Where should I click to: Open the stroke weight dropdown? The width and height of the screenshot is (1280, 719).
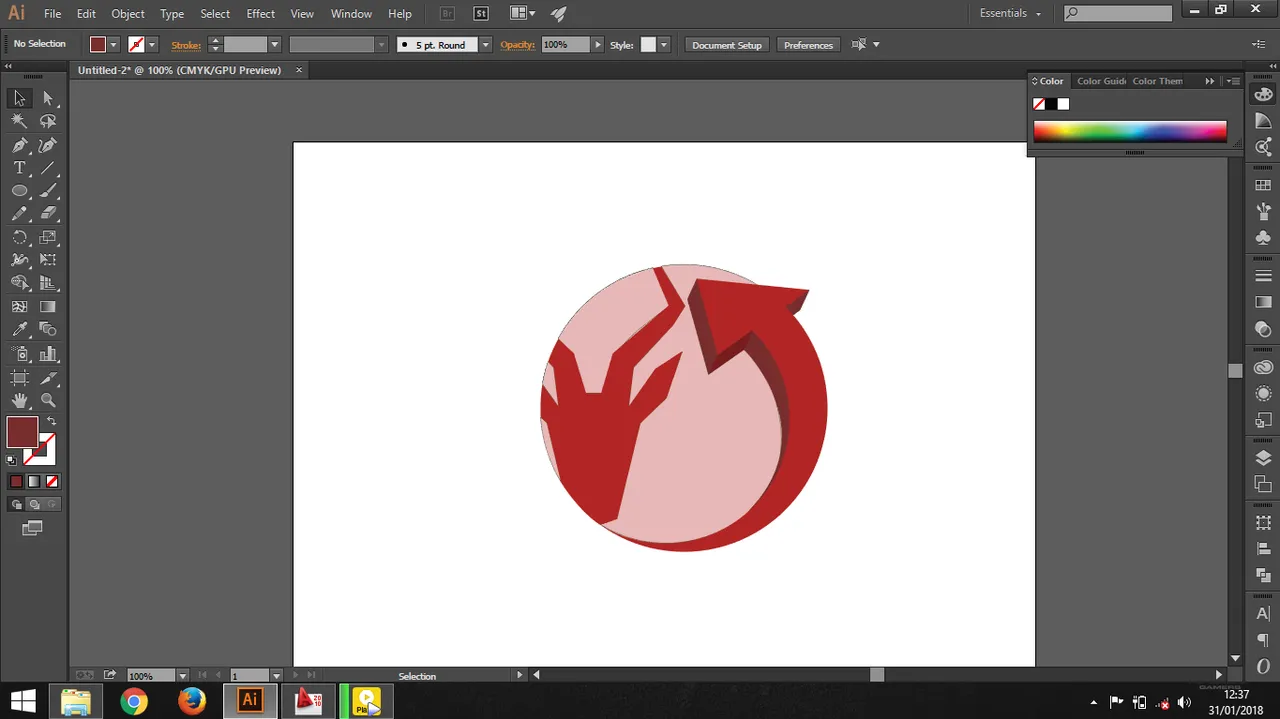(x=274, y=45)
